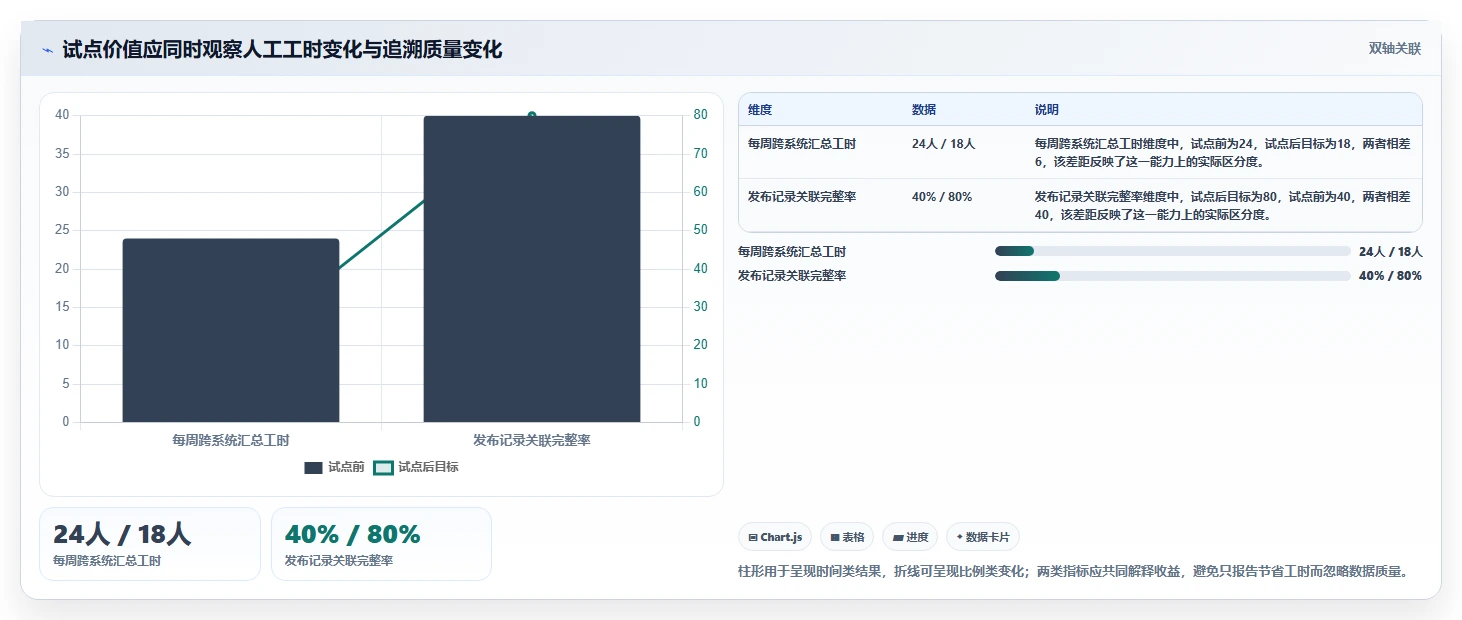Click x-axis label 每周跨系统汇总工时
This screenshot has height=620, width=1462.
tap(231, 440)
